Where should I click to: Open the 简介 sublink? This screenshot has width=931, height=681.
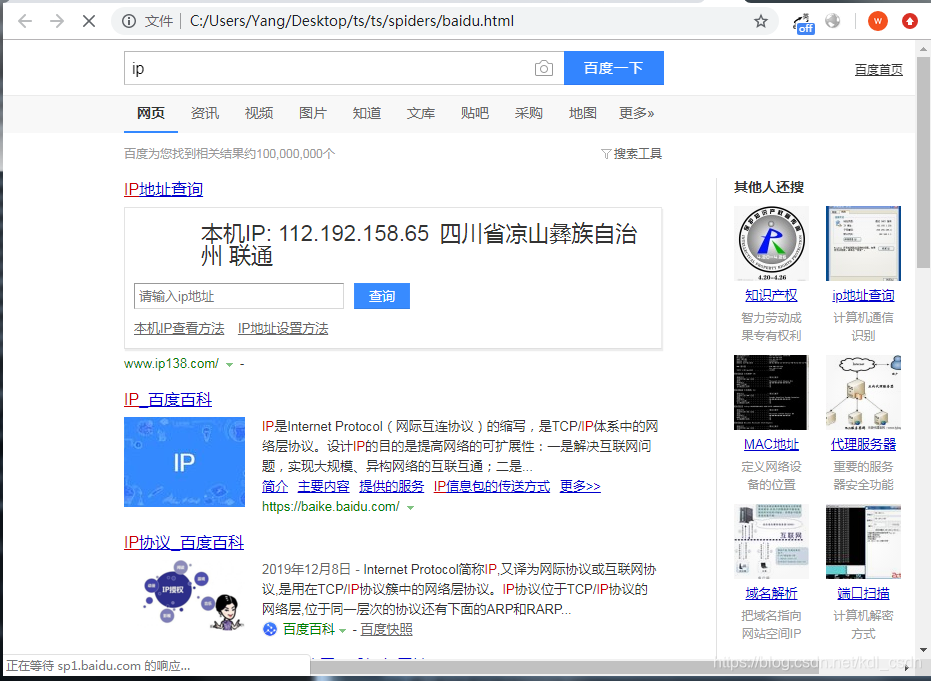(275, 486)
